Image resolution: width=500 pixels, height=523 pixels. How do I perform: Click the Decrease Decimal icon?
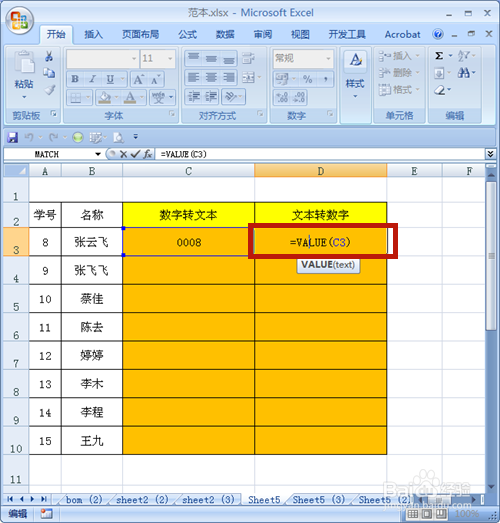click(x=299, y=97)
